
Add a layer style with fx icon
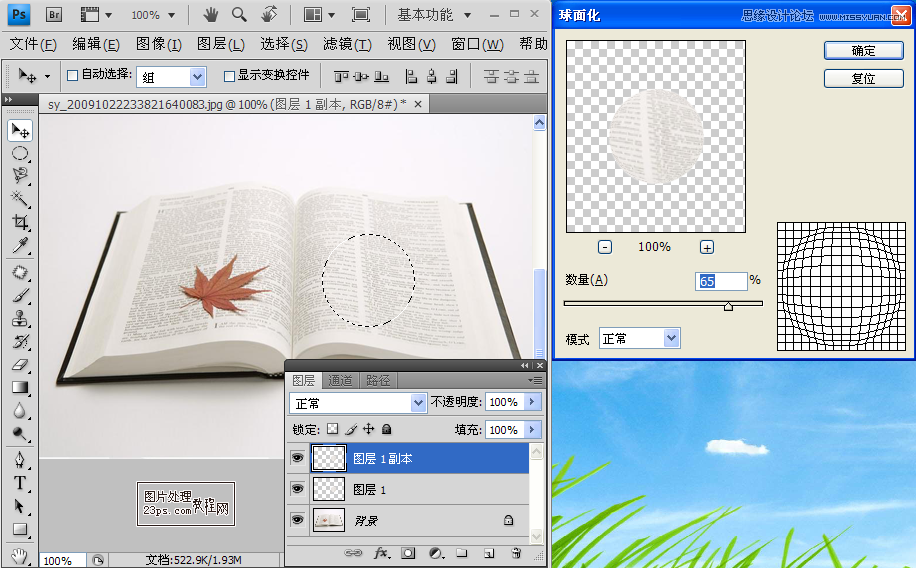pyautogui.click(x=382, y=553)
